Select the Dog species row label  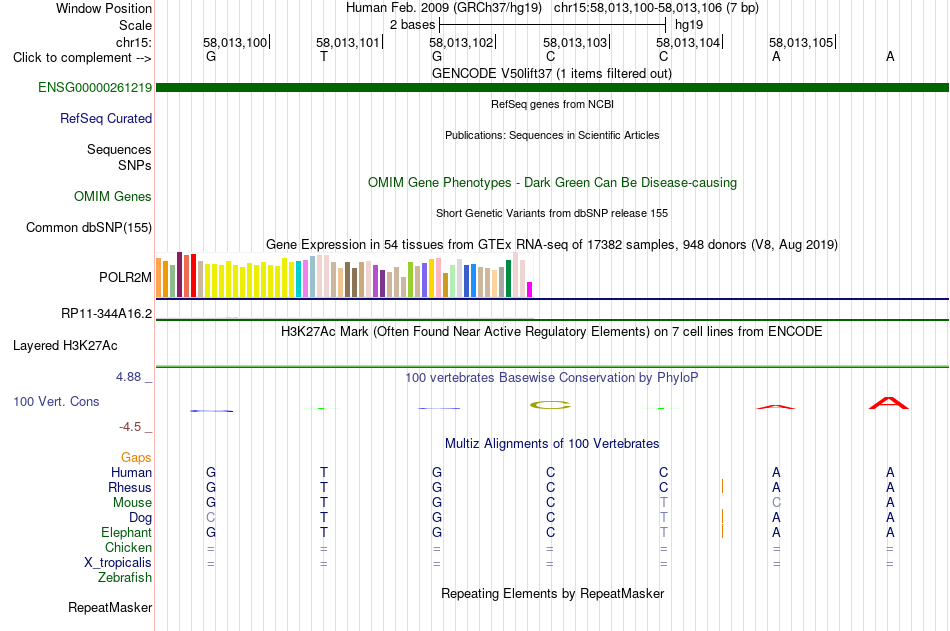141,518
